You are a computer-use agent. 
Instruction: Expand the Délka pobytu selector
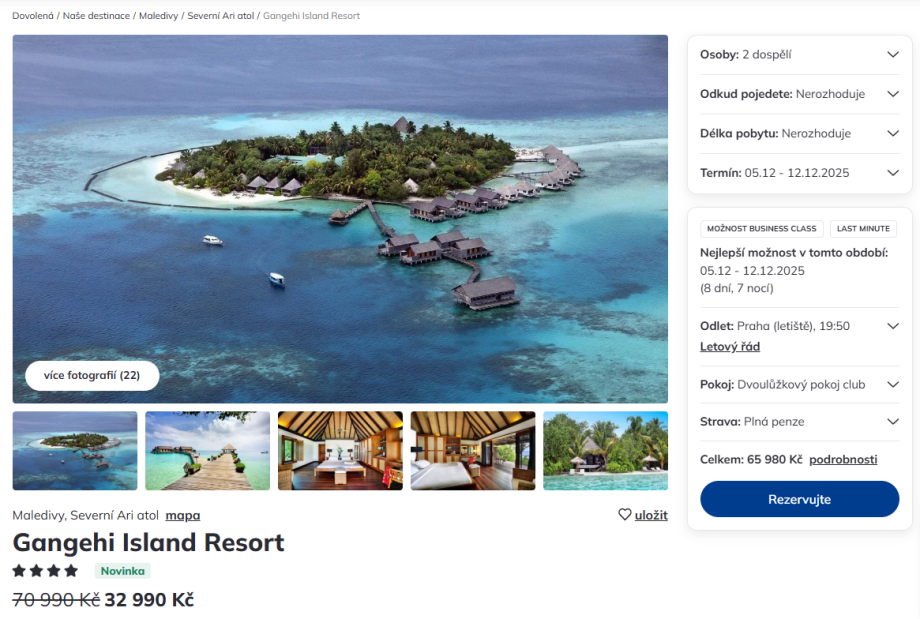pyautogui.click(x=892, y=133)
